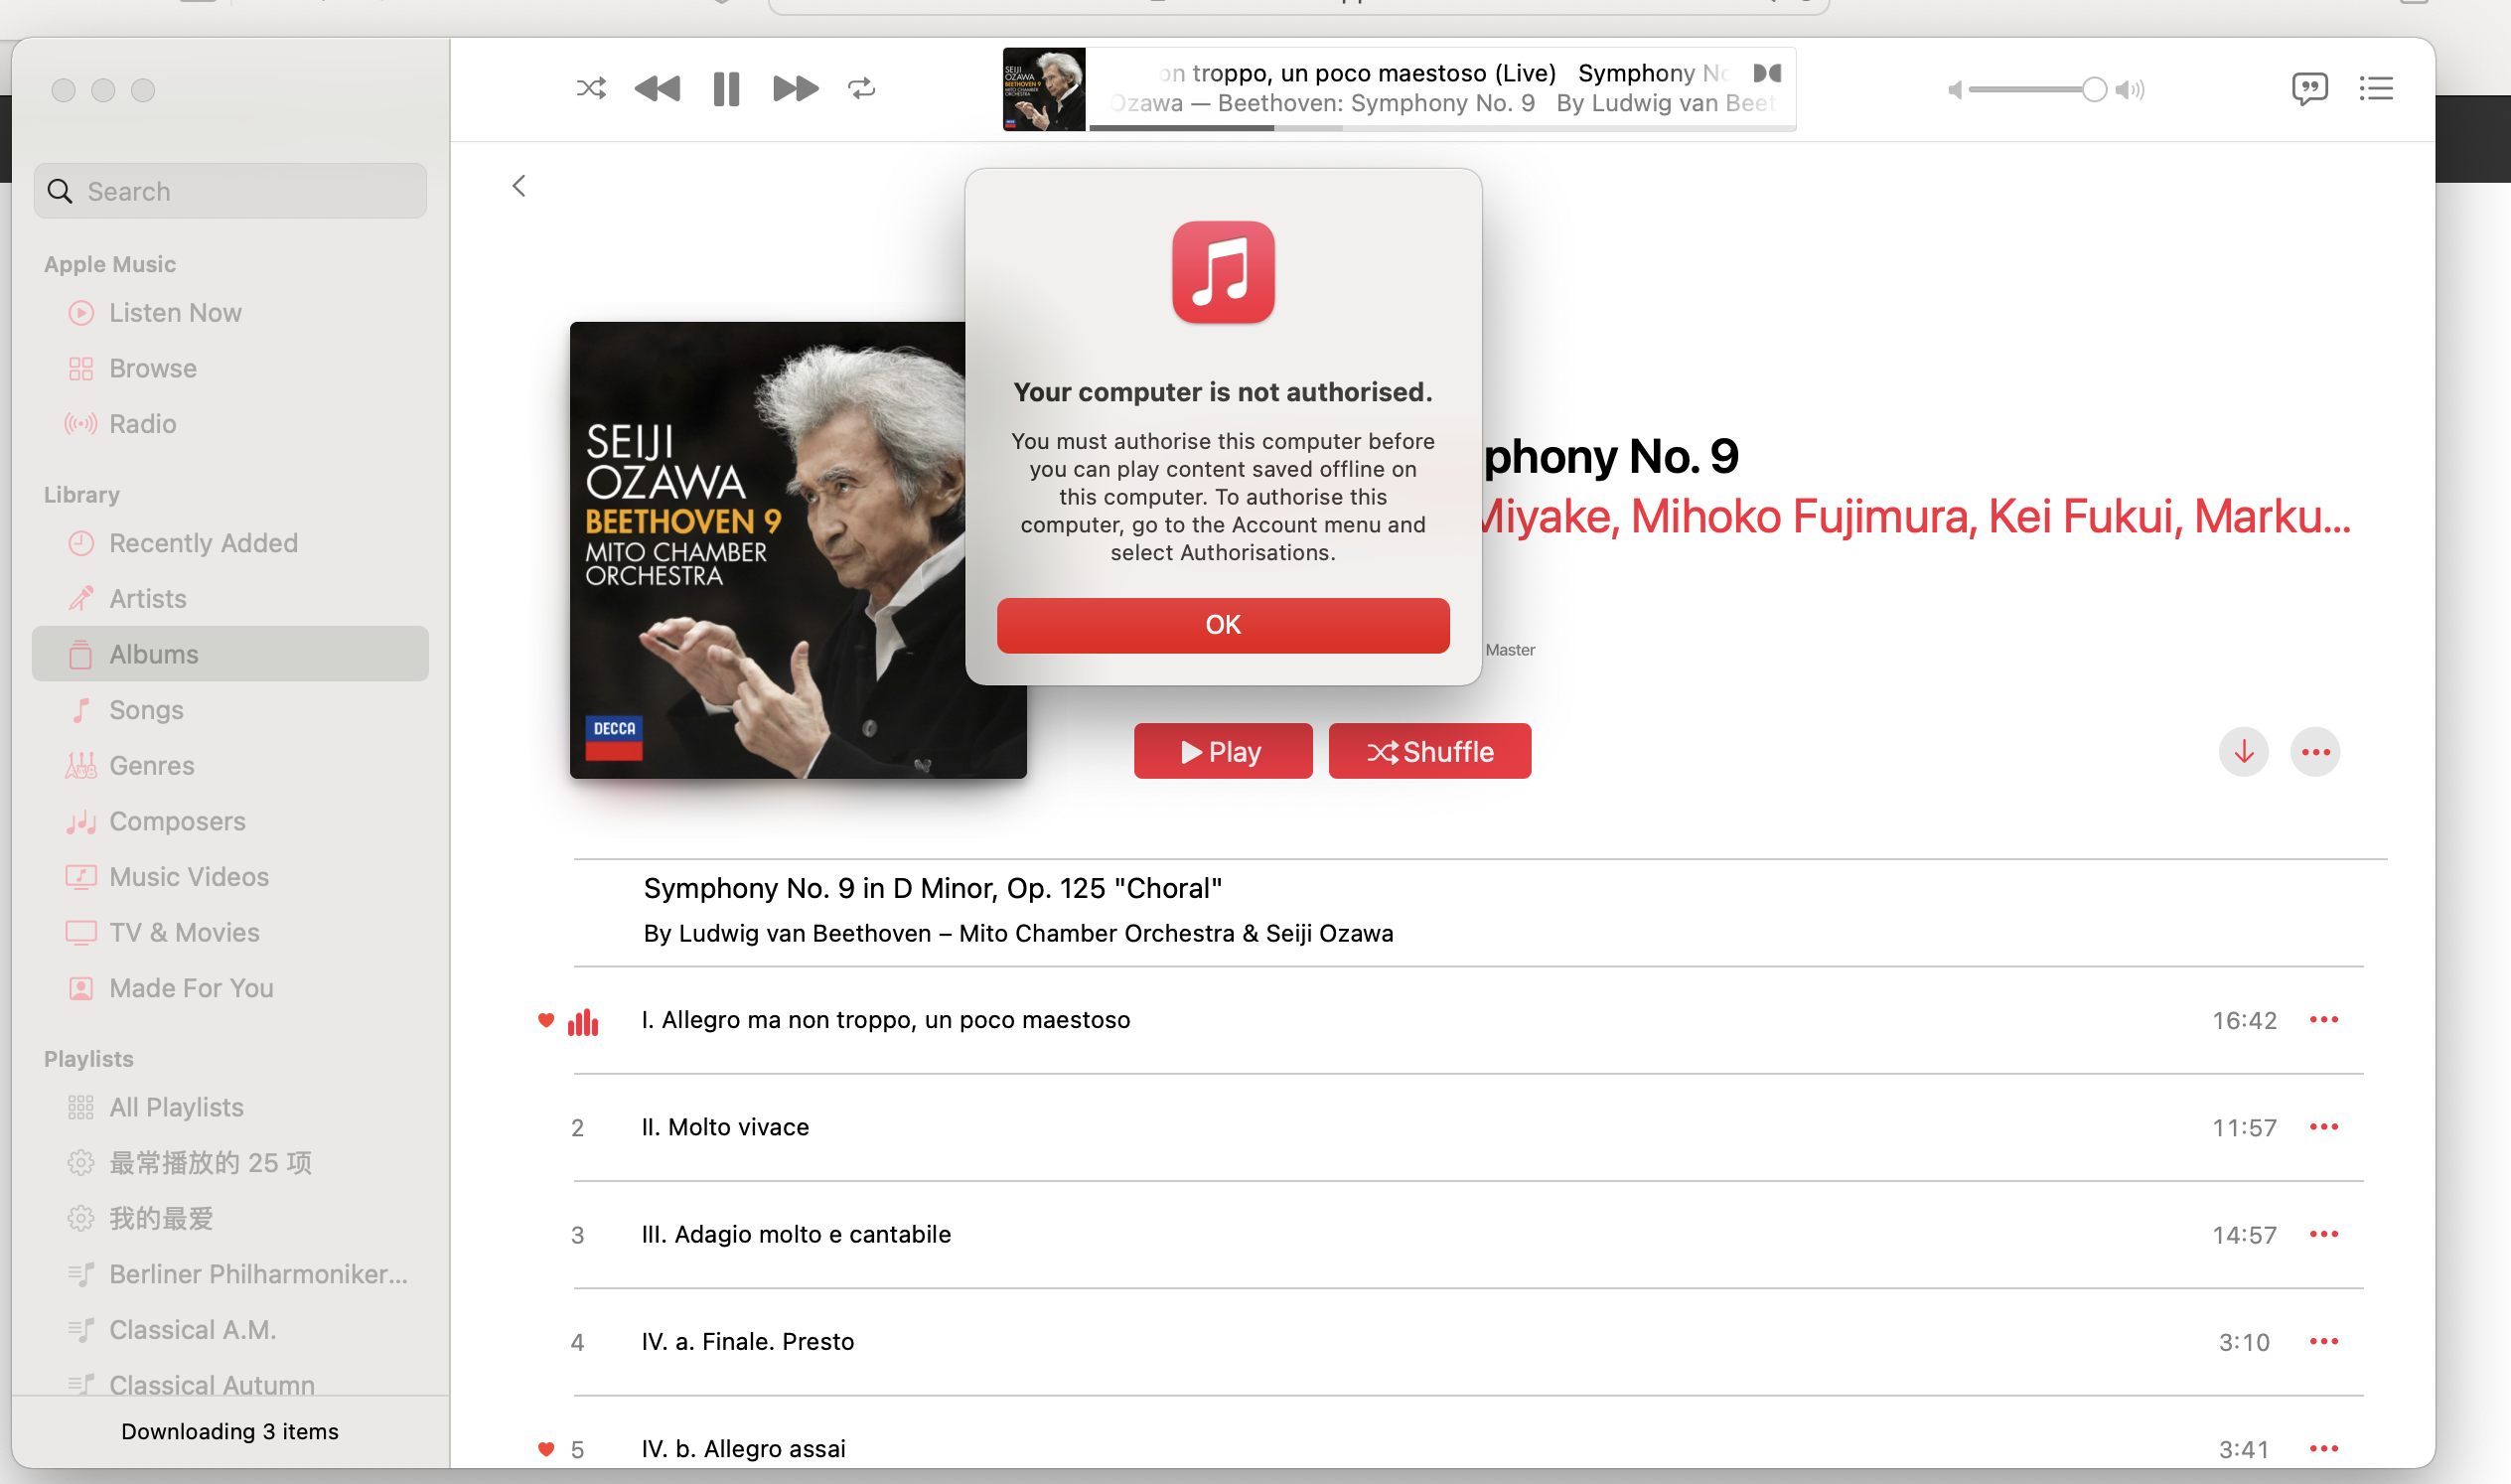Toggle love heart on Allegro ma non troppo
The height and width of the screenshot is (1484, 2511).
coord(546,1020)
